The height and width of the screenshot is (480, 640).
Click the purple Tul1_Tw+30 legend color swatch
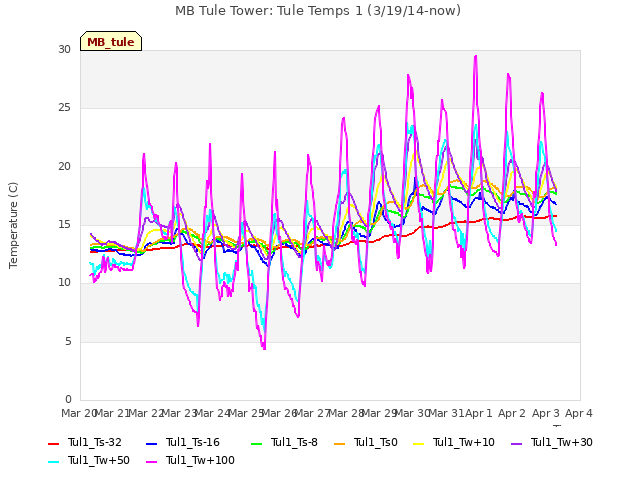pos(516,444)
